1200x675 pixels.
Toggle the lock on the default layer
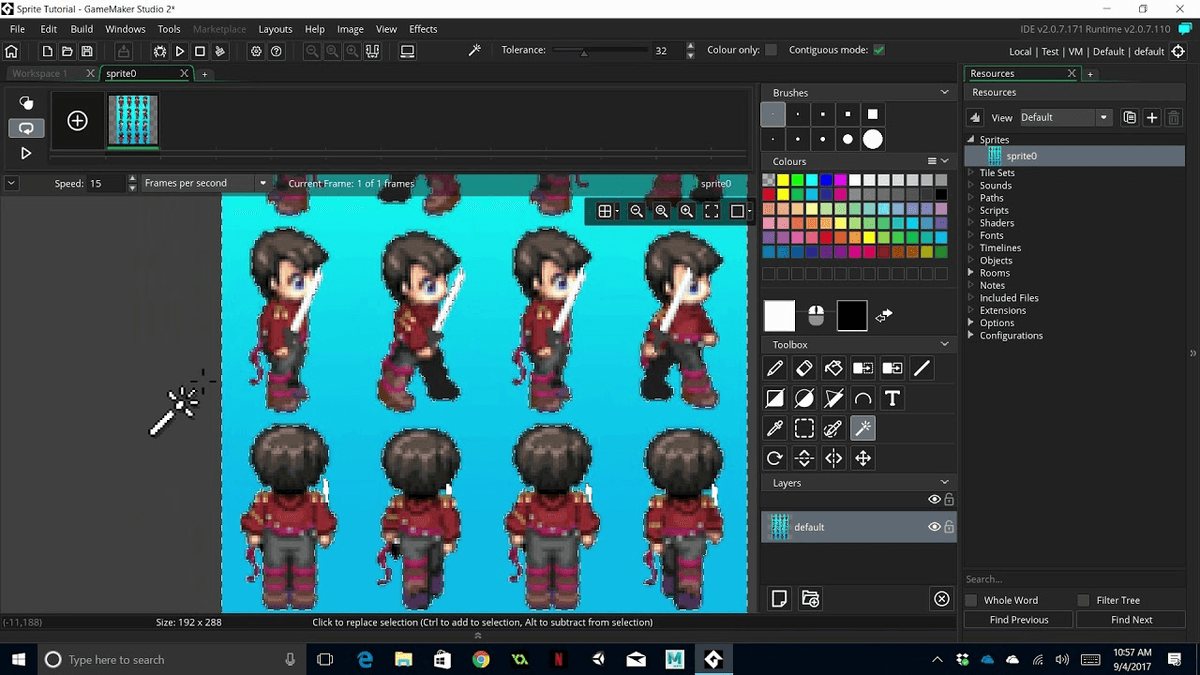949,527
